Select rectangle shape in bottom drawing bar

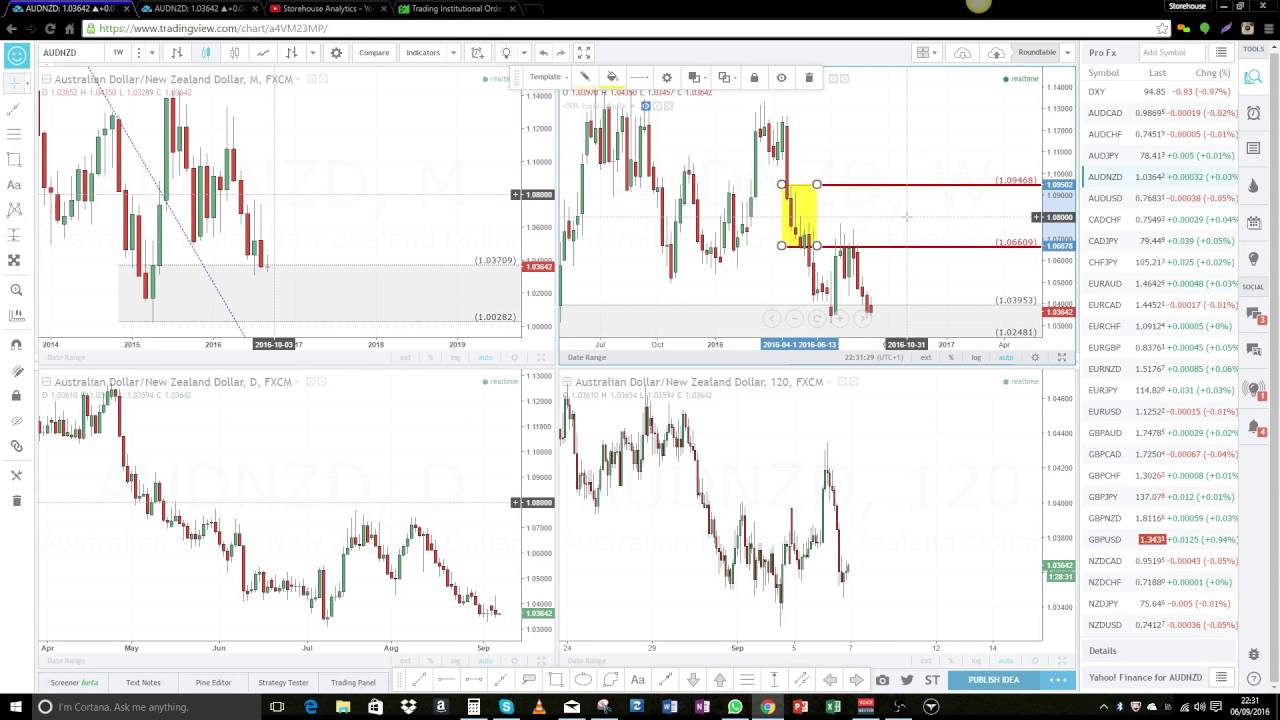click(555, 680)
